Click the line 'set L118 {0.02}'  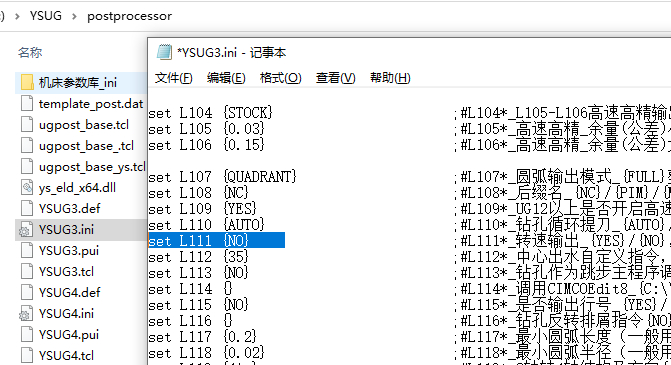point(206,353)
